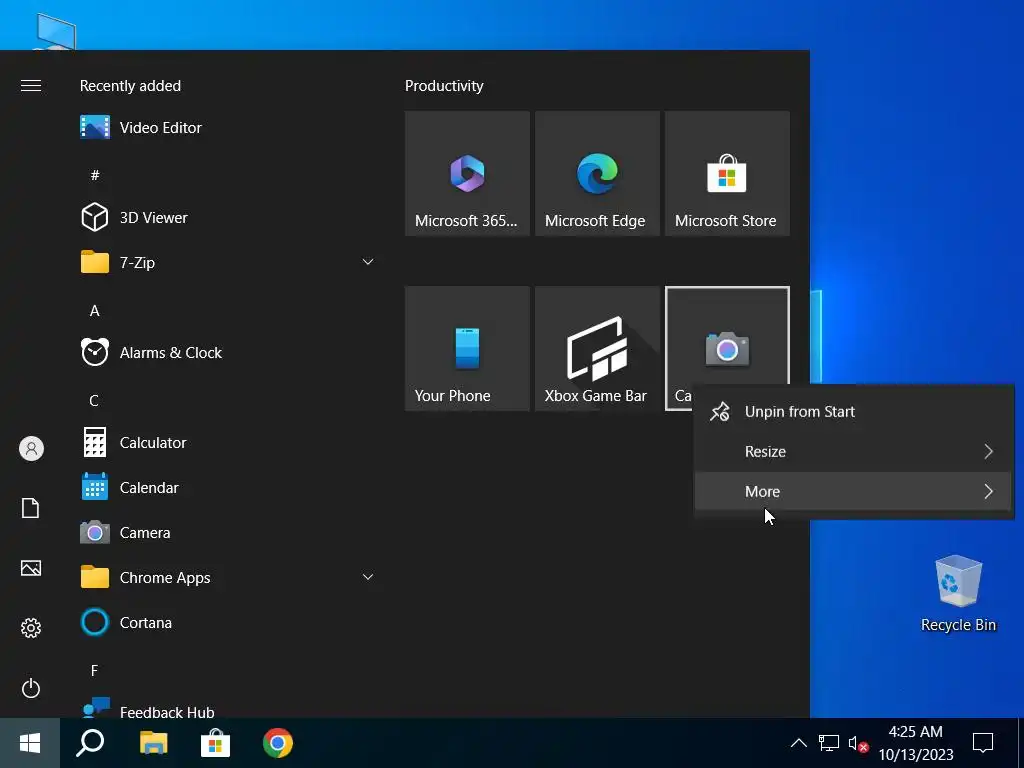Screen dimensions: 1024x768
Task: Expand the Chrome Apps folder chevron
Action: click(368, 577)
